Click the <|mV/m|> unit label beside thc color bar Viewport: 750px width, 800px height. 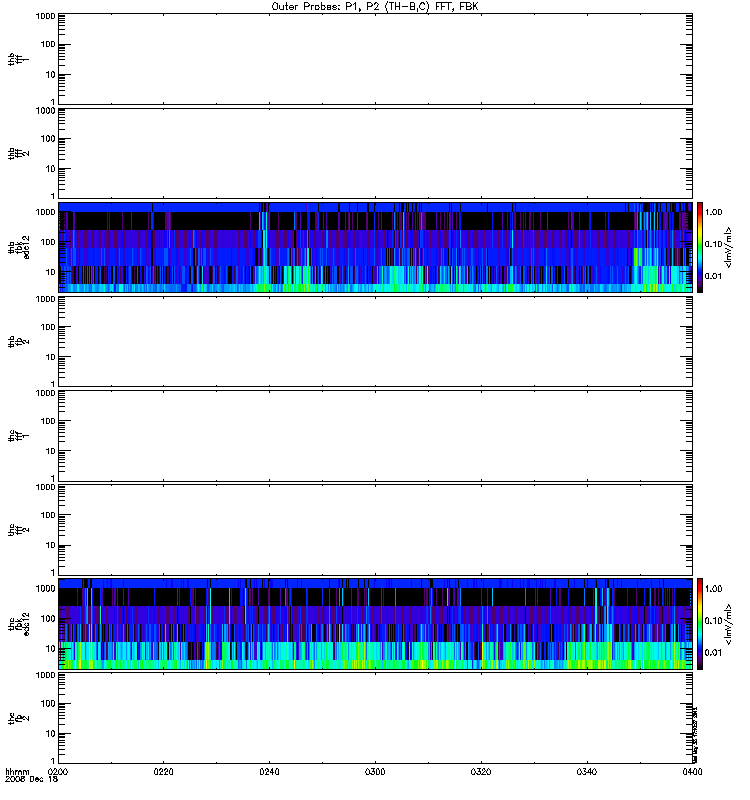[x=729, y=624]
